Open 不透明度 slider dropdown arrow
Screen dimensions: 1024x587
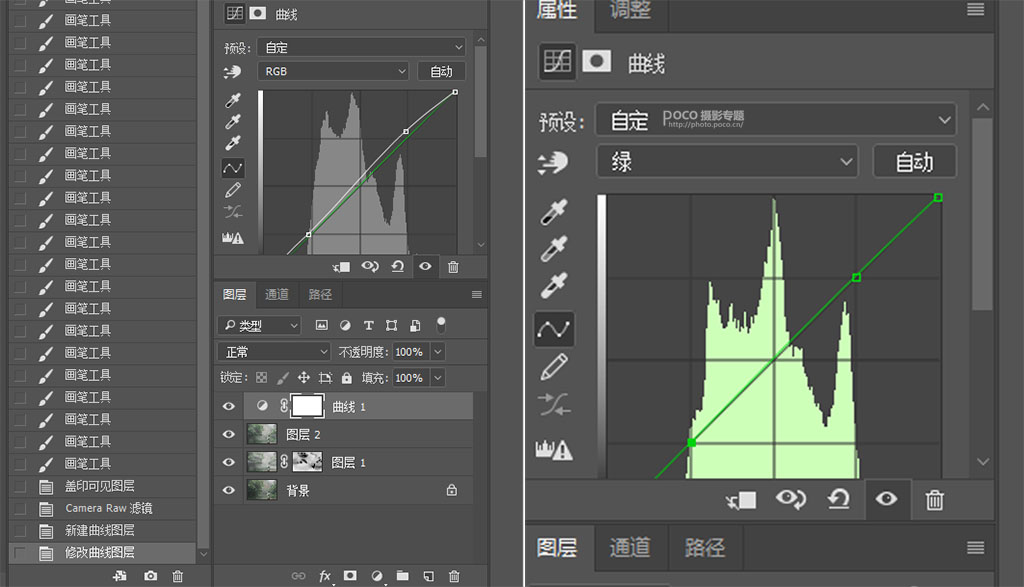coord(438,352)
